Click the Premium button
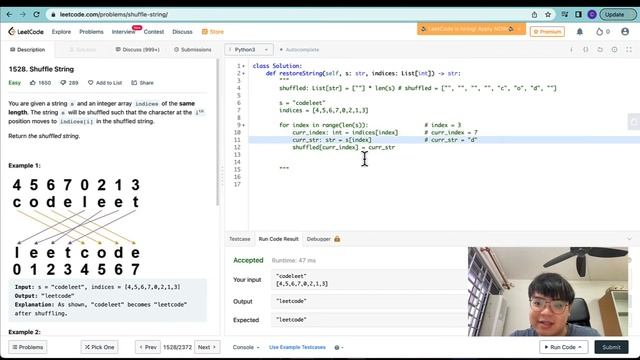This screenshot has width=640, height=360. 547,31
